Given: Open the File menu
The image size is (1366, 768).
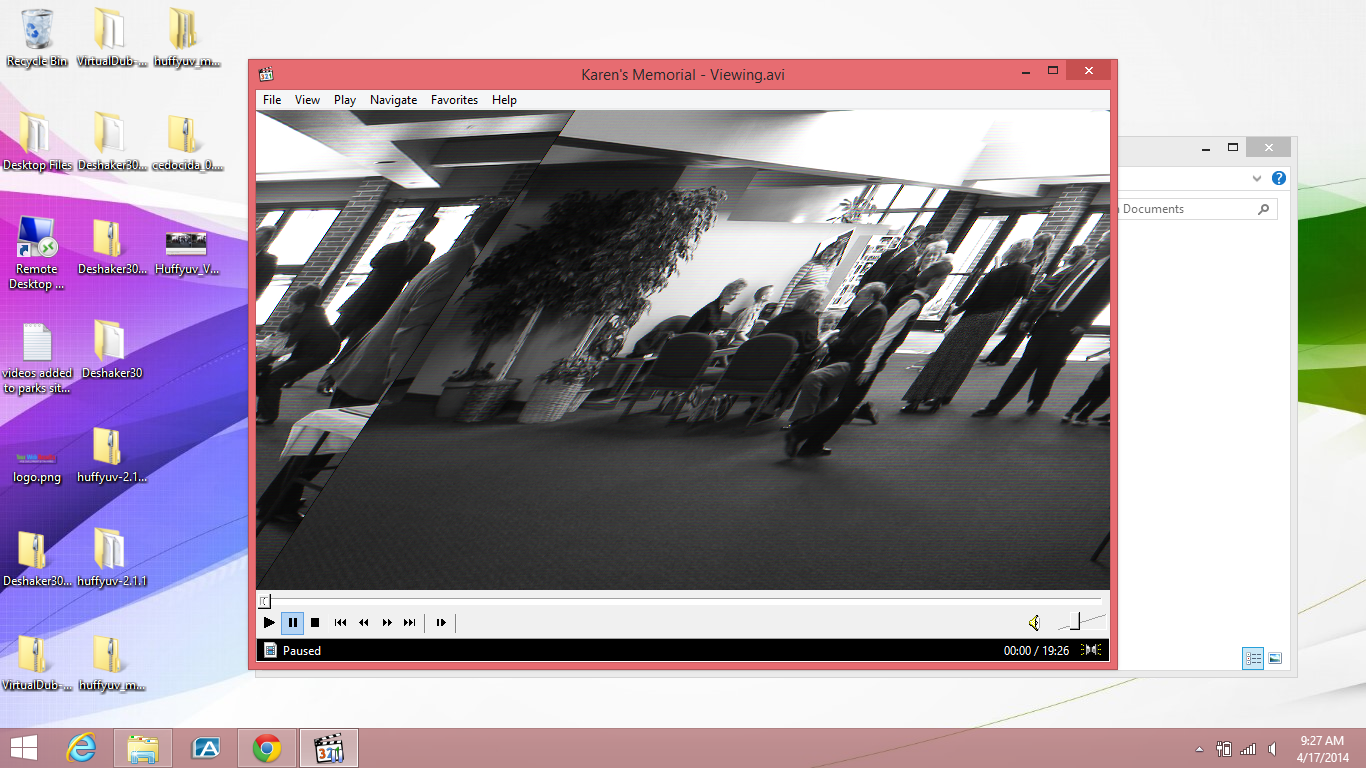Looking at the screenshot, I should pyautogui.click(x=272, y=100).
